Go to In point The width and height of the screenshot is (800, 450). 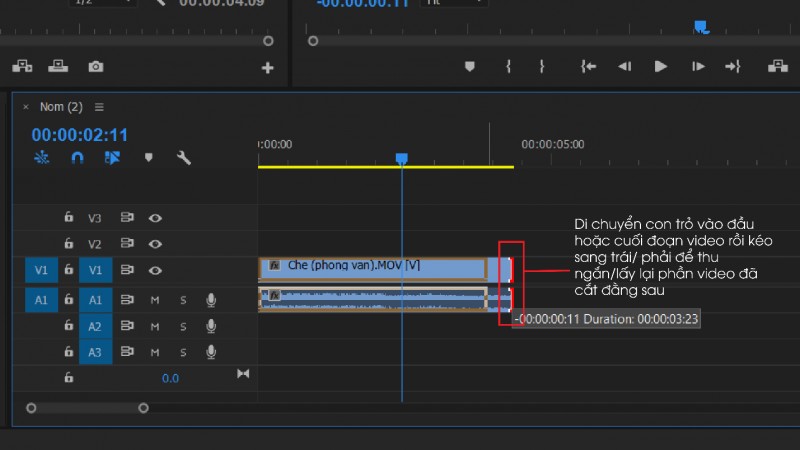588,66
